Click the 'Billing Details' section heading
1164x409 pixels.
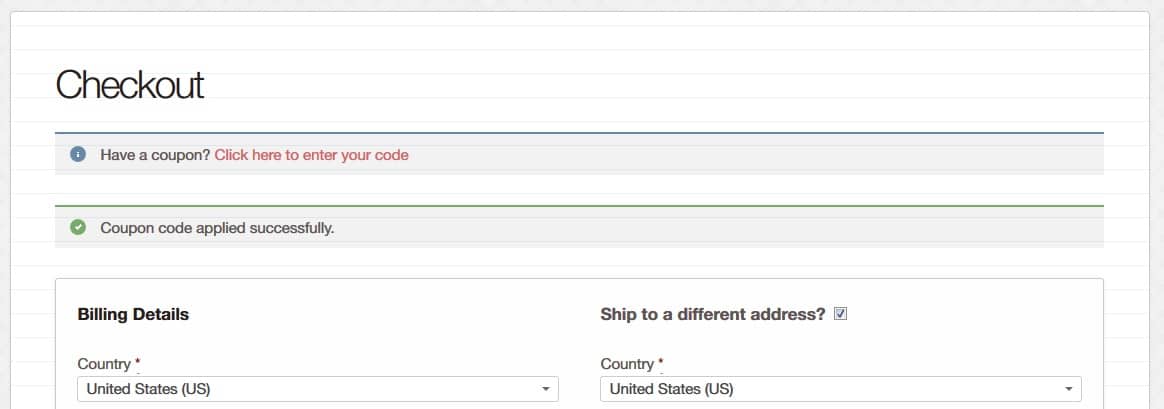pyautogui.click(x=133, y=314)
